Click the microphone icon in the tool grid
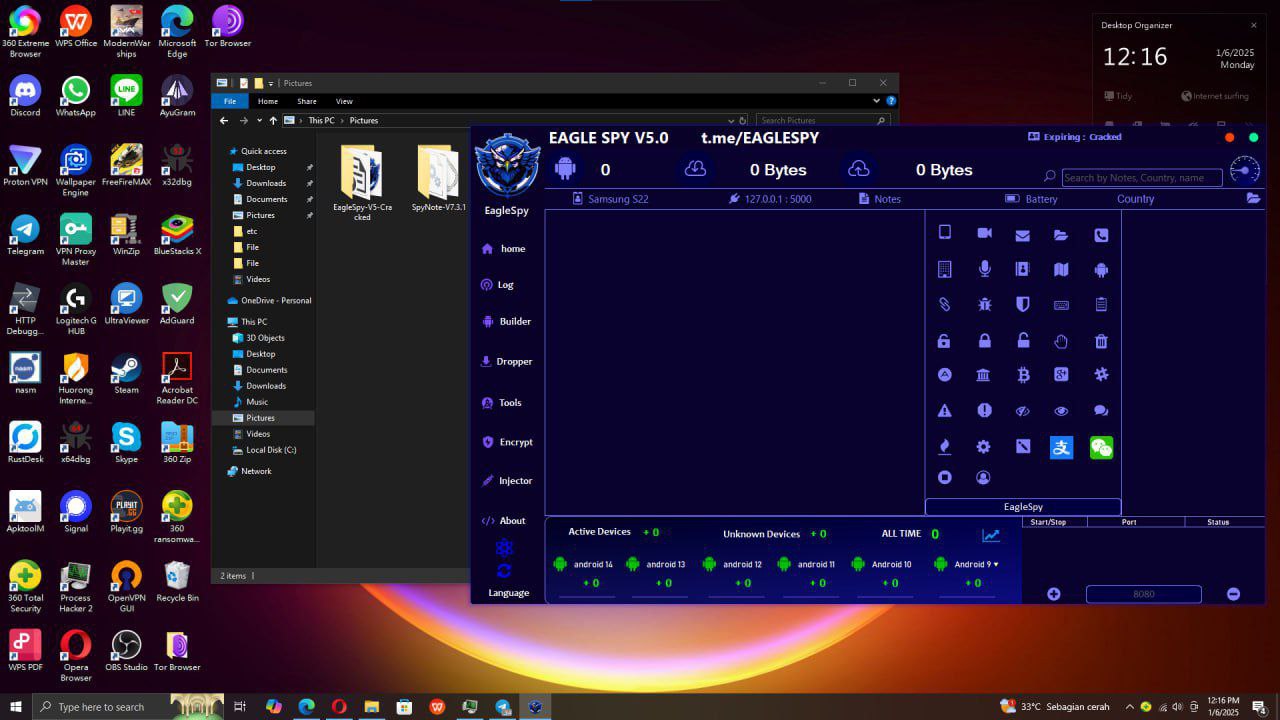Image resolution: width=1280 pixels, height=720 pixels. coord(984,269)
